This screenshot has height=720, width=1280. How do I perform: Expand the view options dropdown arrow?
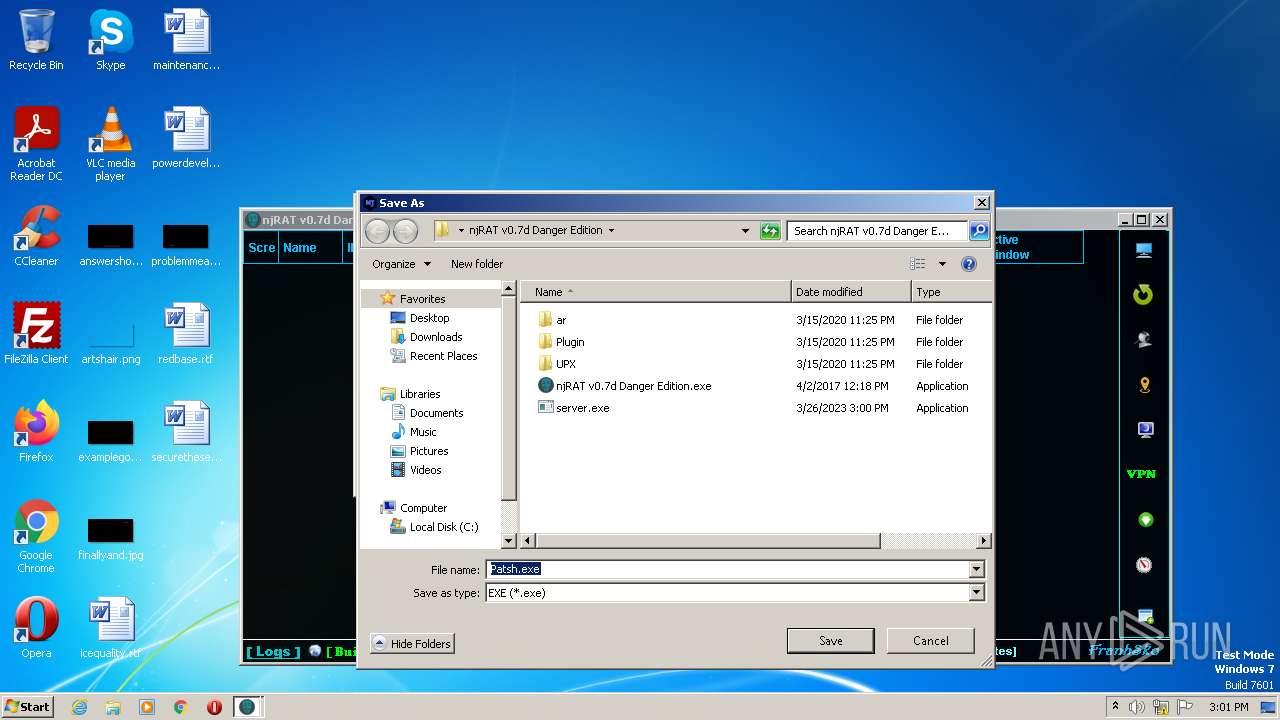tap(942, 264)
